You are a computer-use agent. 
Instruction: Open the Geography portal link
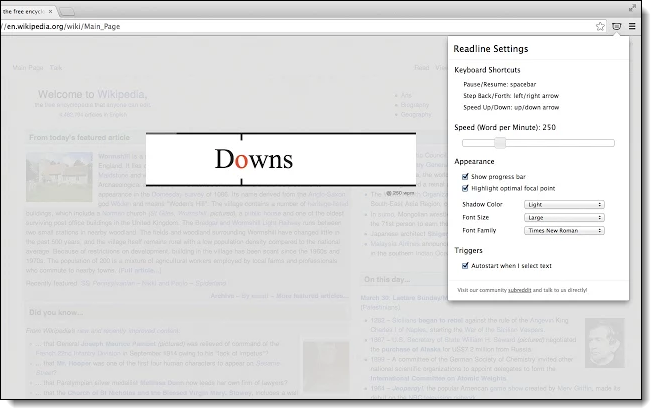[416, 114]
